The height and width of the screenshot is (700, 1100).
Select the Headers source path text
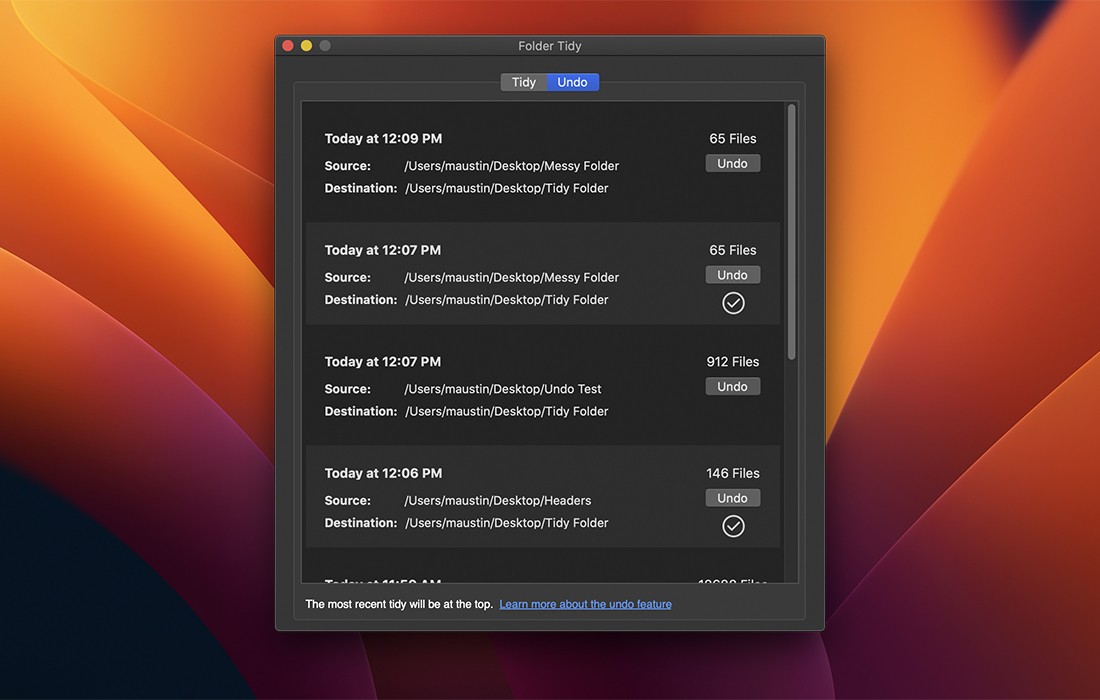(497, 500)
